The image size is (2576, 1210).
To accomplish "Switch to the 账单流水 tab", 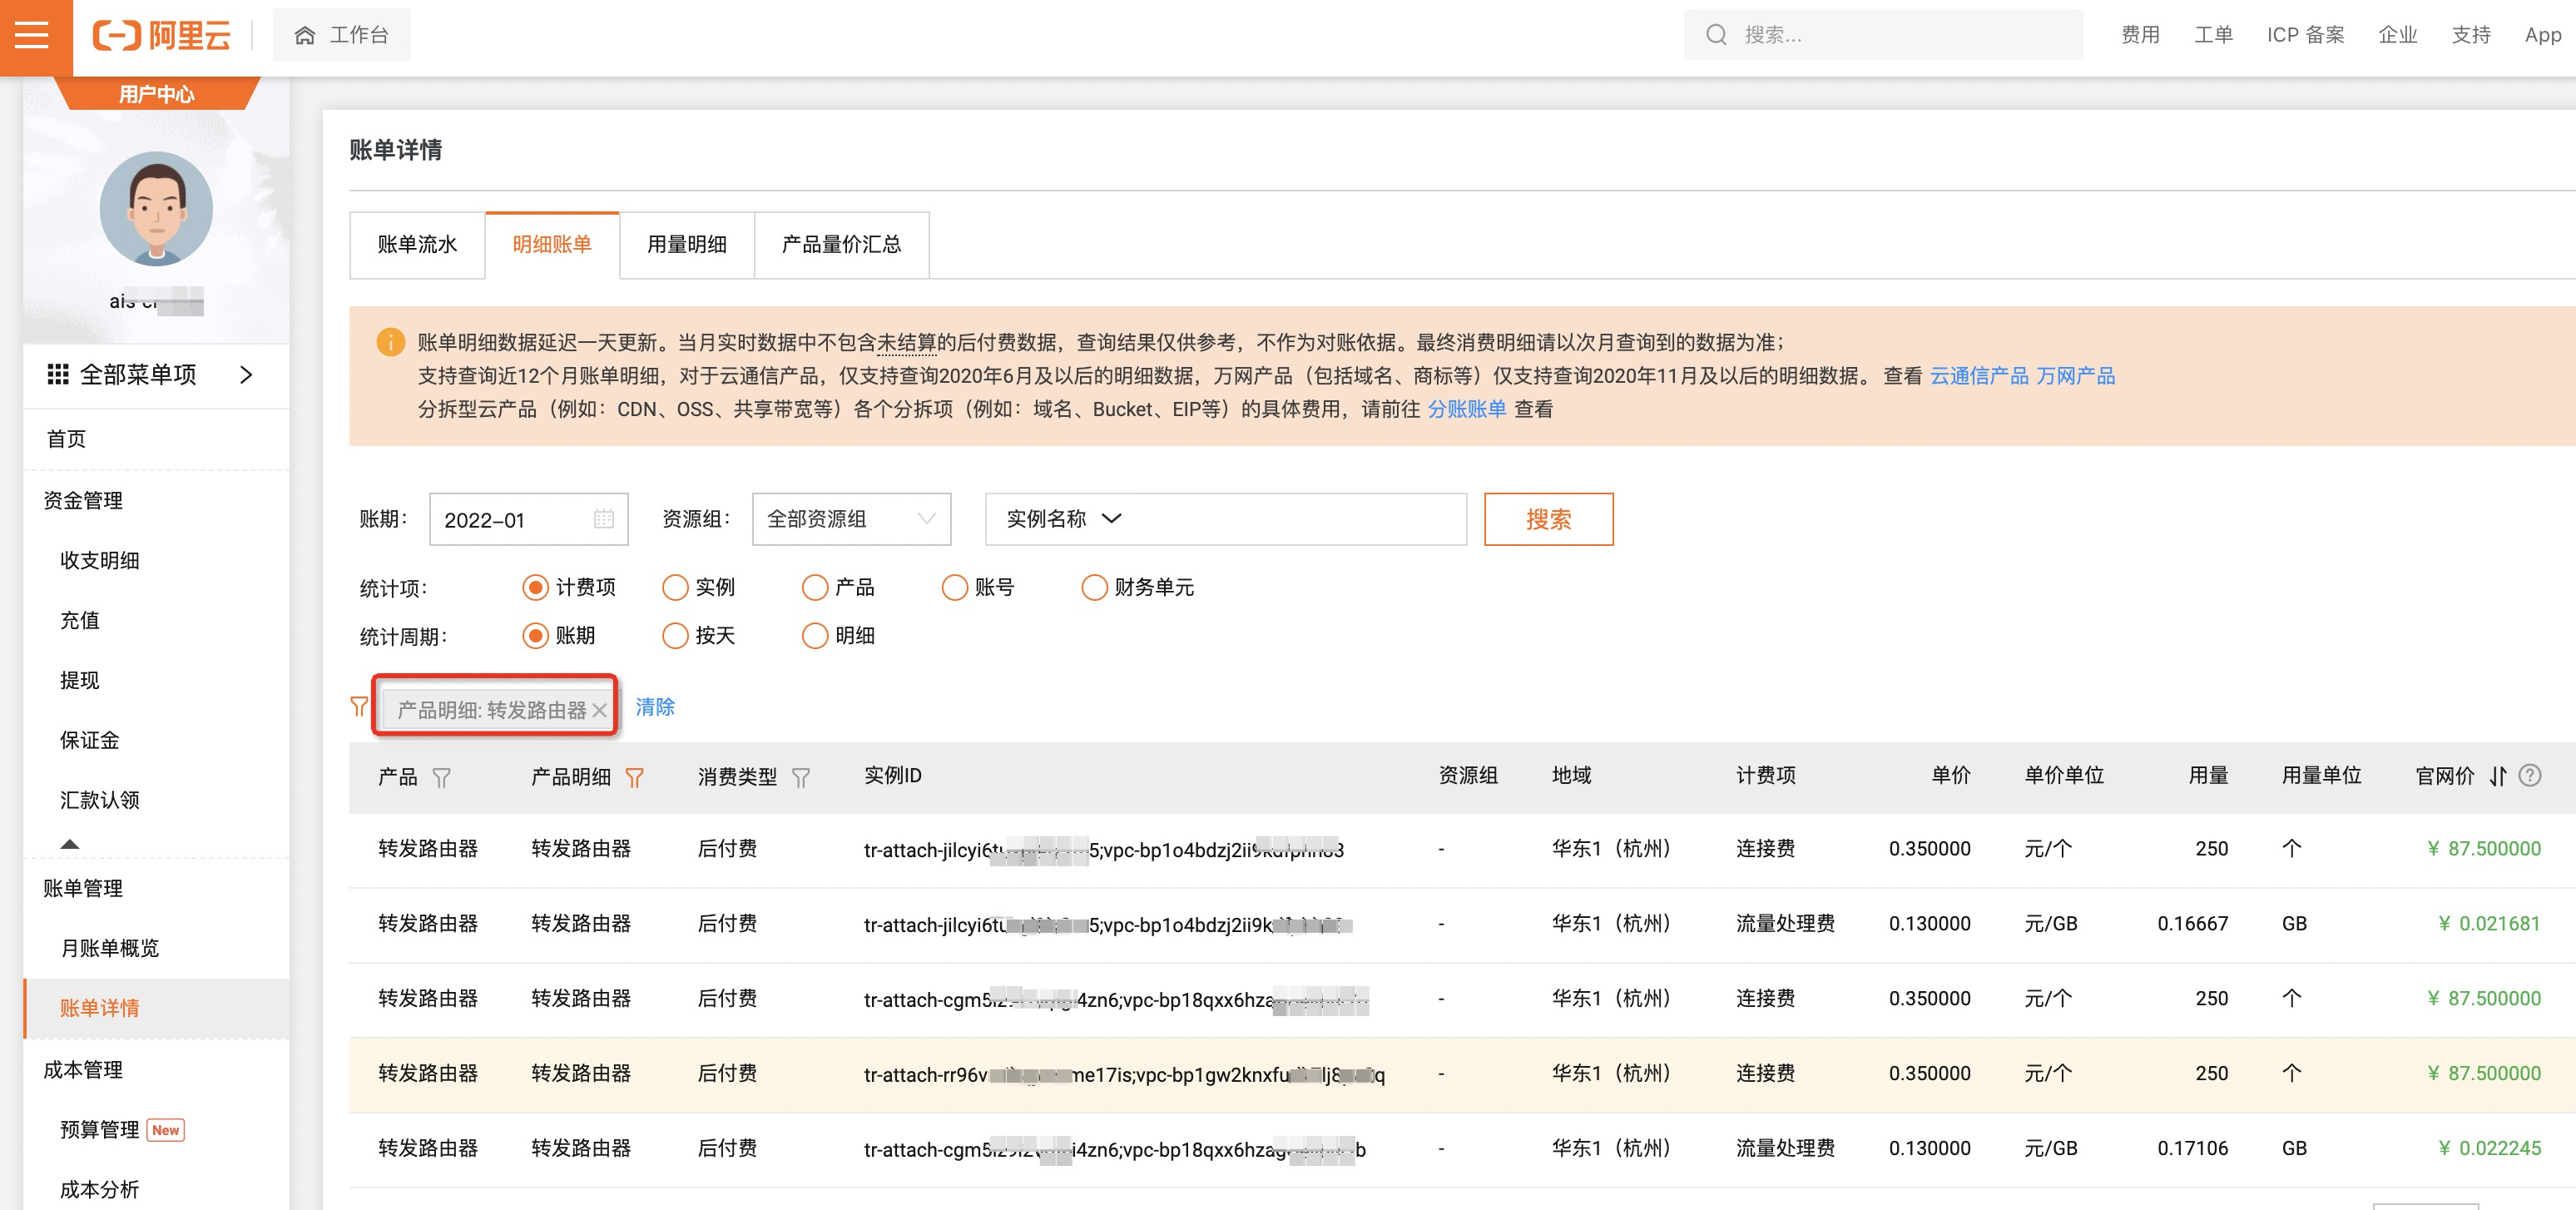I will pos(417,245).
